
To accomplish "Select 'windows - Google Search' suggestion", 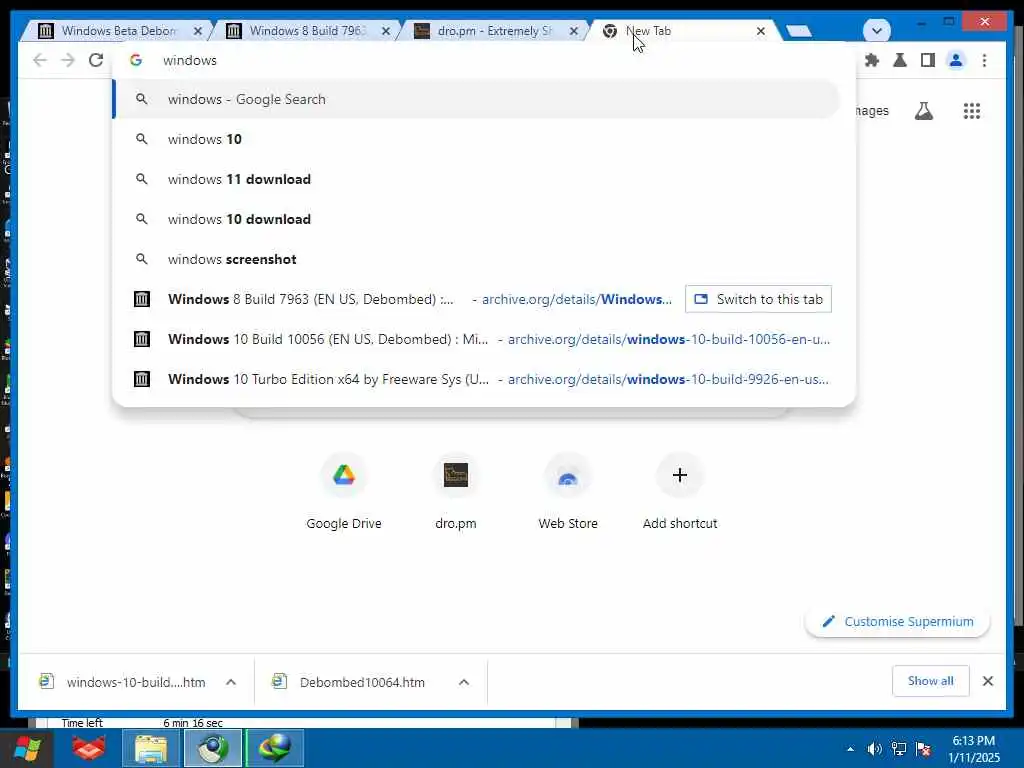I will (x=477, y=99).
